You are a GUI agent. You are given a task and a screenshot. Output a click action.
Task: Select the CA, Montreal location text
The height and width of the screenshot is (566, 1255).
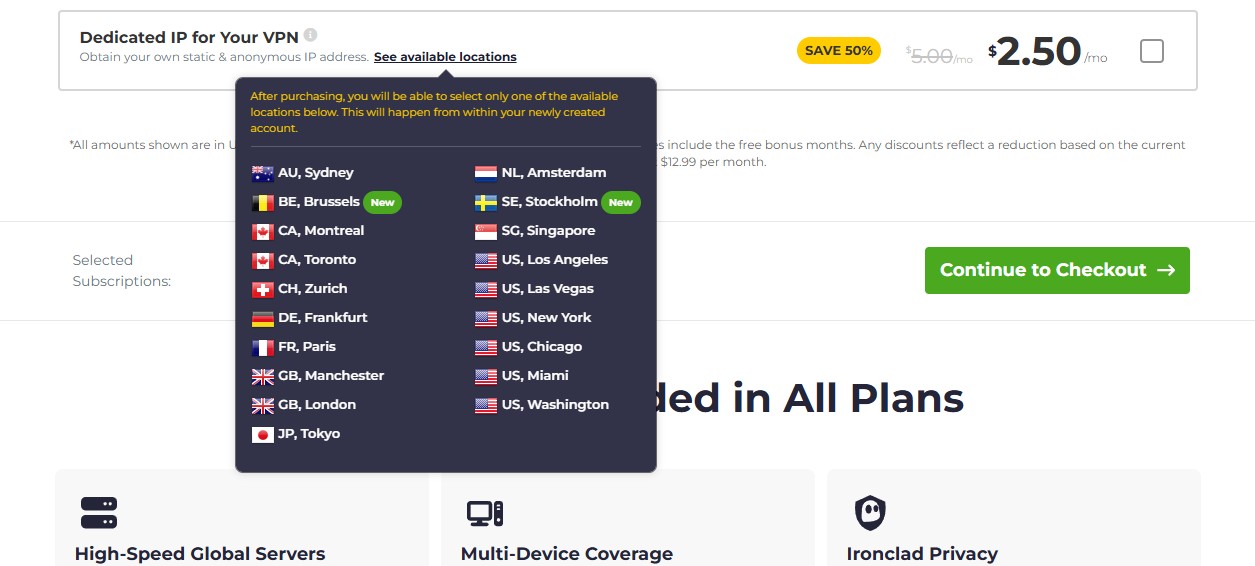(x=321, y=231)
